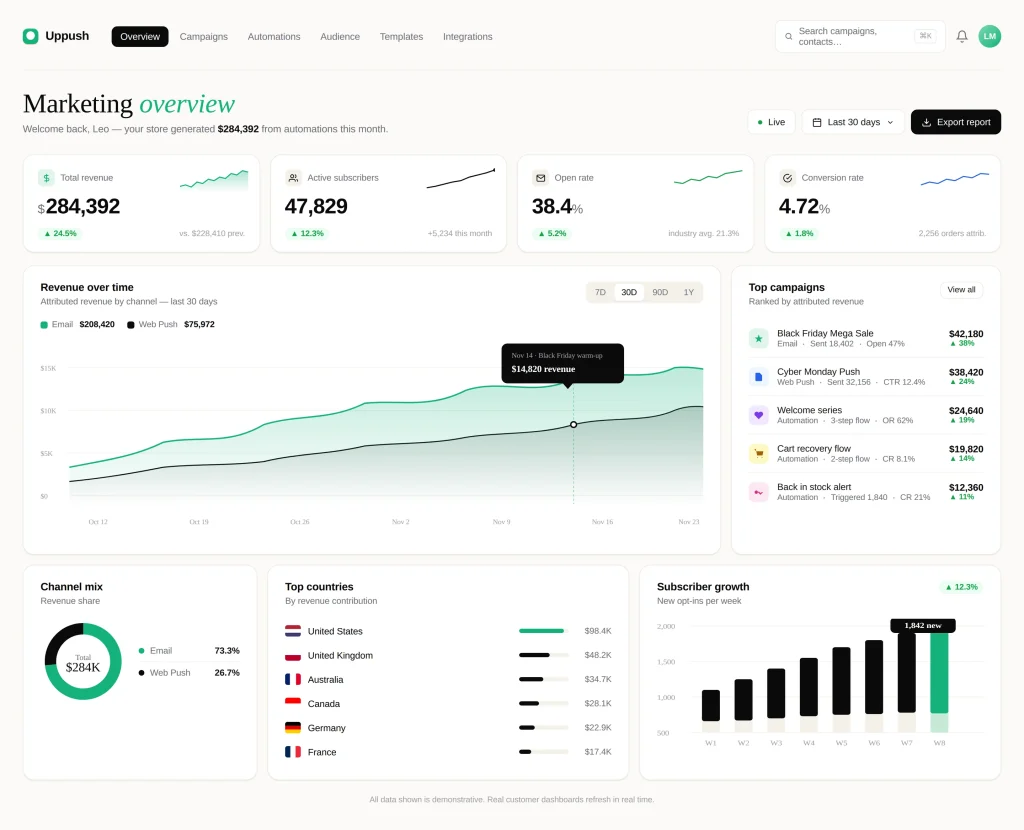Screen dimensions: 1024x830
Task: Click the Export report button
Action: [x=955, y=122]
